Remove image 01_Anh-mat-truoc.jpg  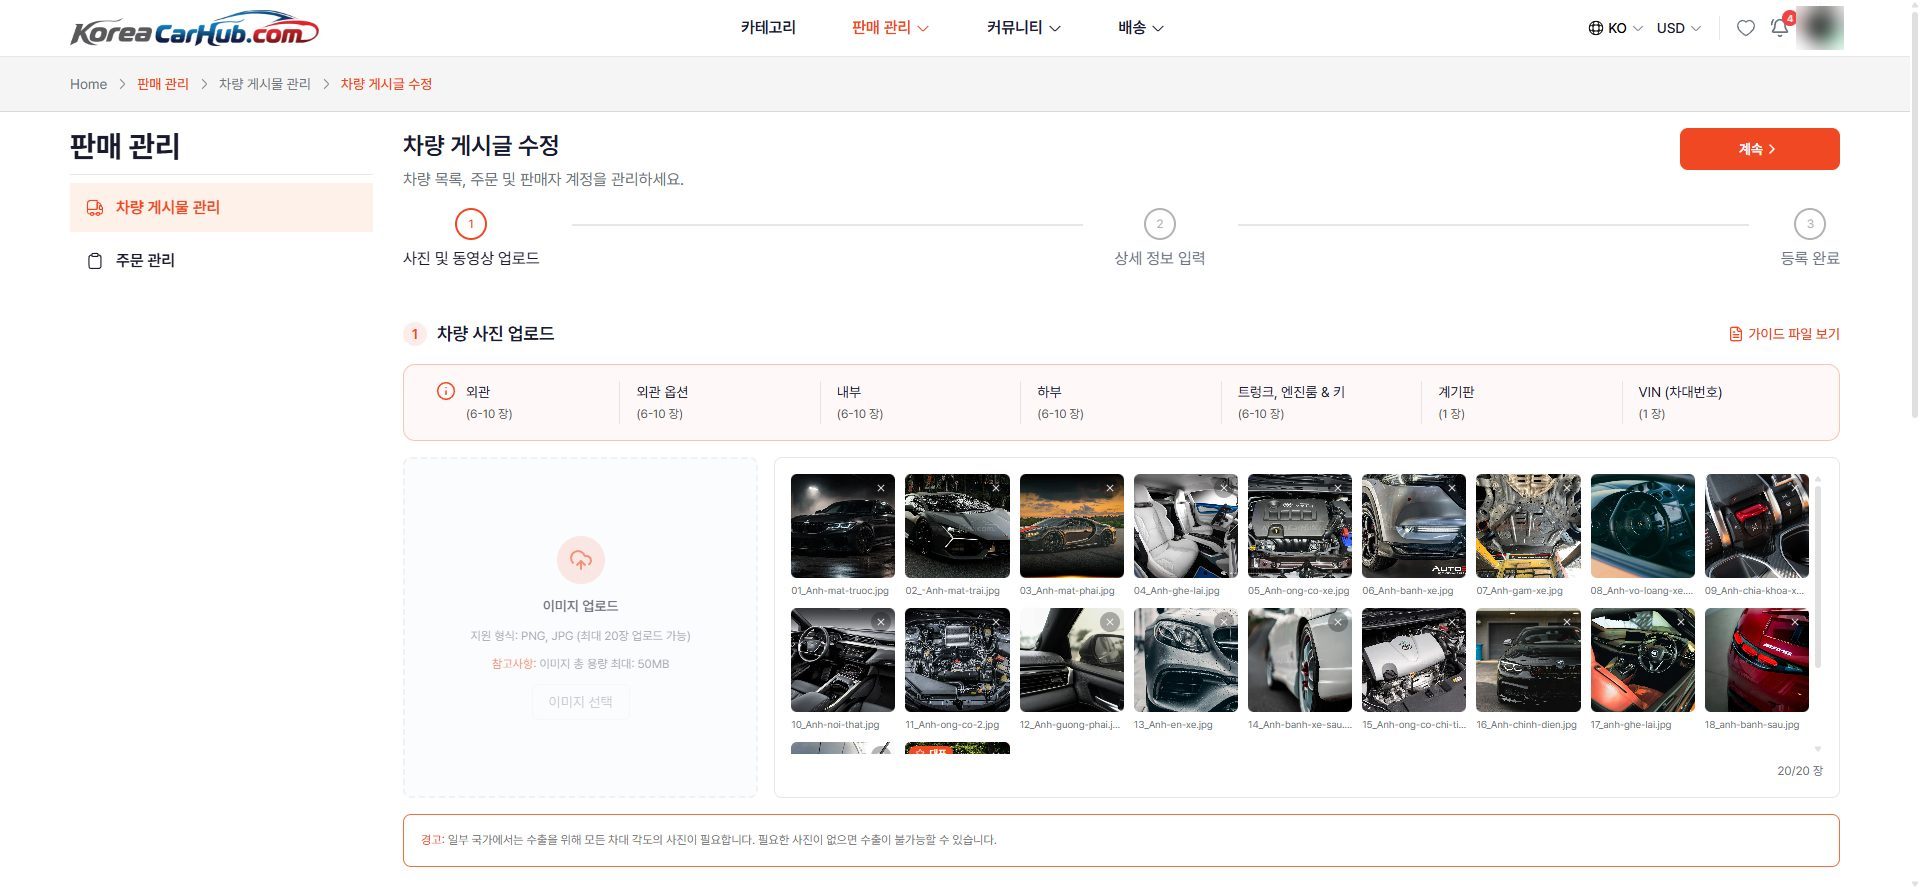pyautogui.click(x=881, y=488)
